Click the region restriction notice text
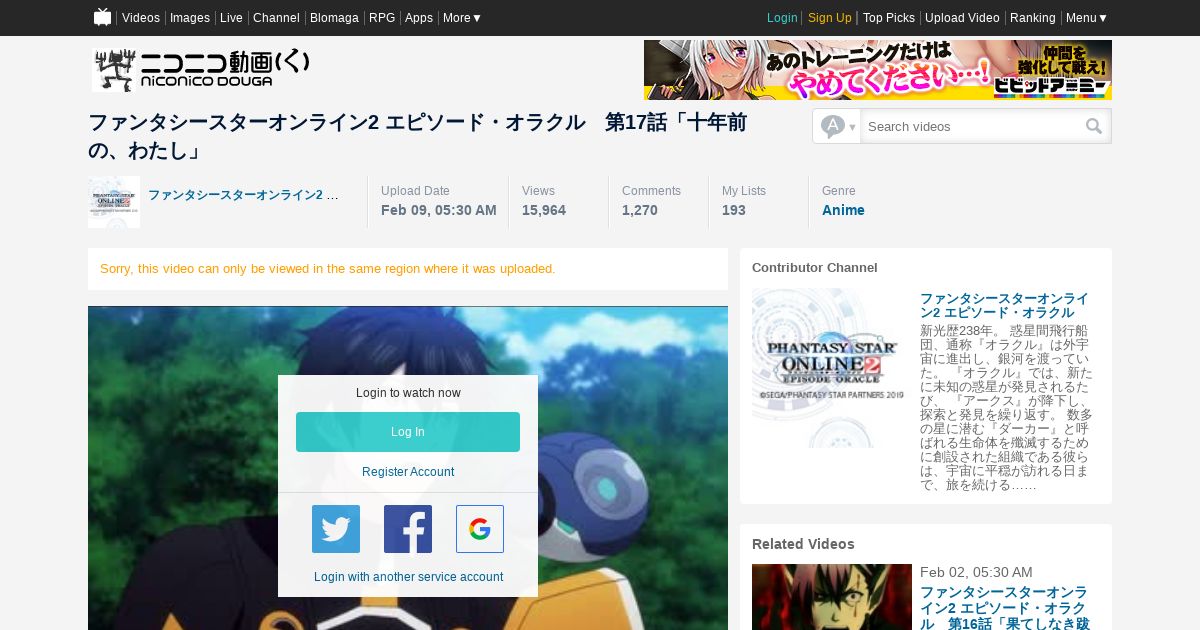Image resolution: width=1200 pixels, height=630 pixels. click(x=328, y=269)
